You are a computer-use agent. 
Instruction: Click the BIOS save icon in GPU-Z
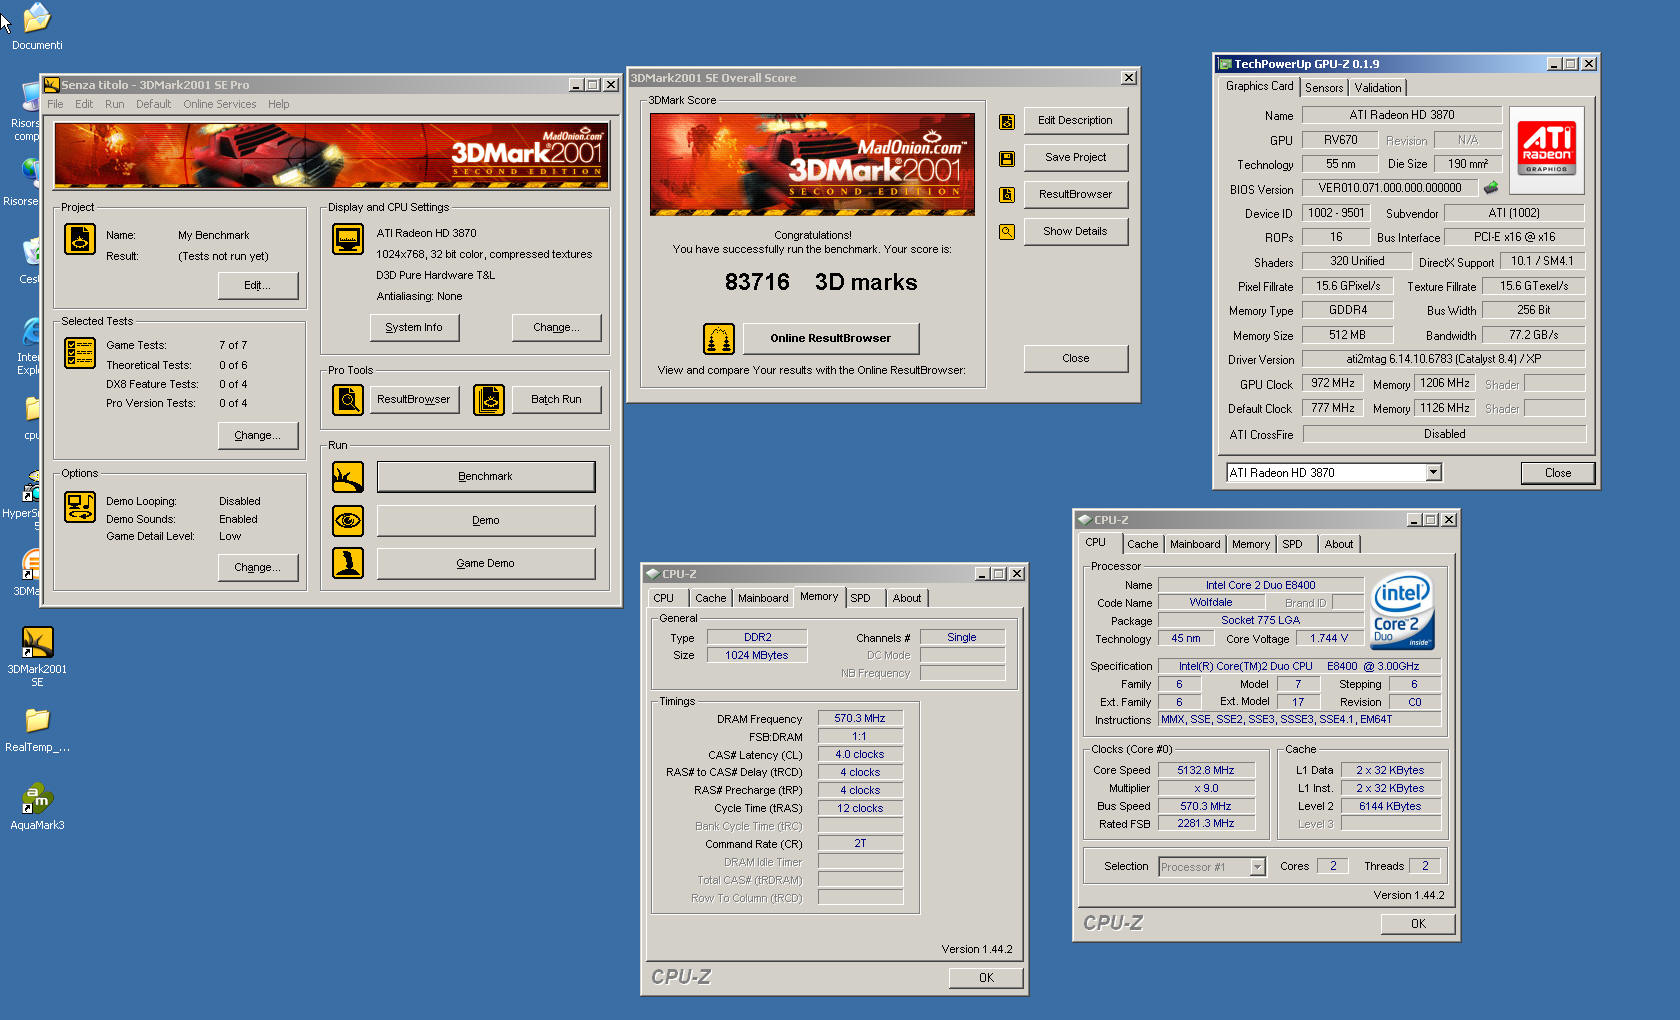pyautogui.click(x=1491, y=188)
